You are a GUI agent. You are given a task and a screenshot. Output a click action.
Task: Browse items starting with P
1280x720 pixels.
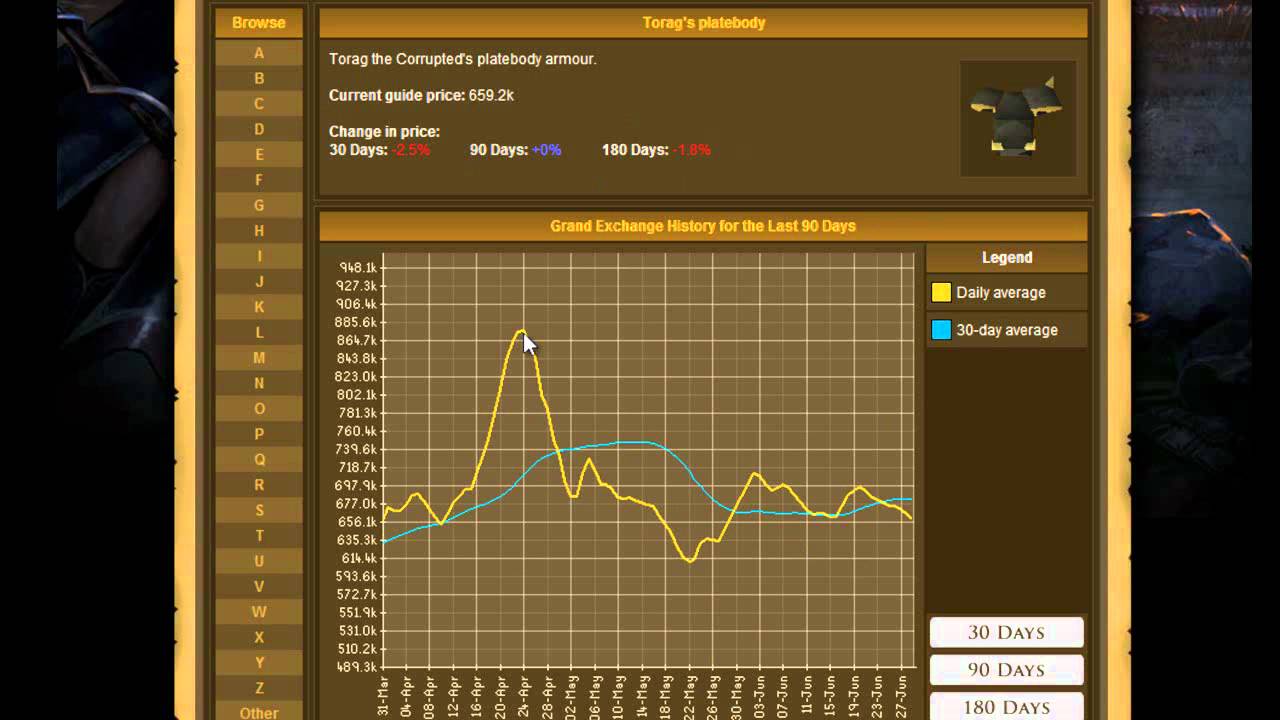coord(259,434)
